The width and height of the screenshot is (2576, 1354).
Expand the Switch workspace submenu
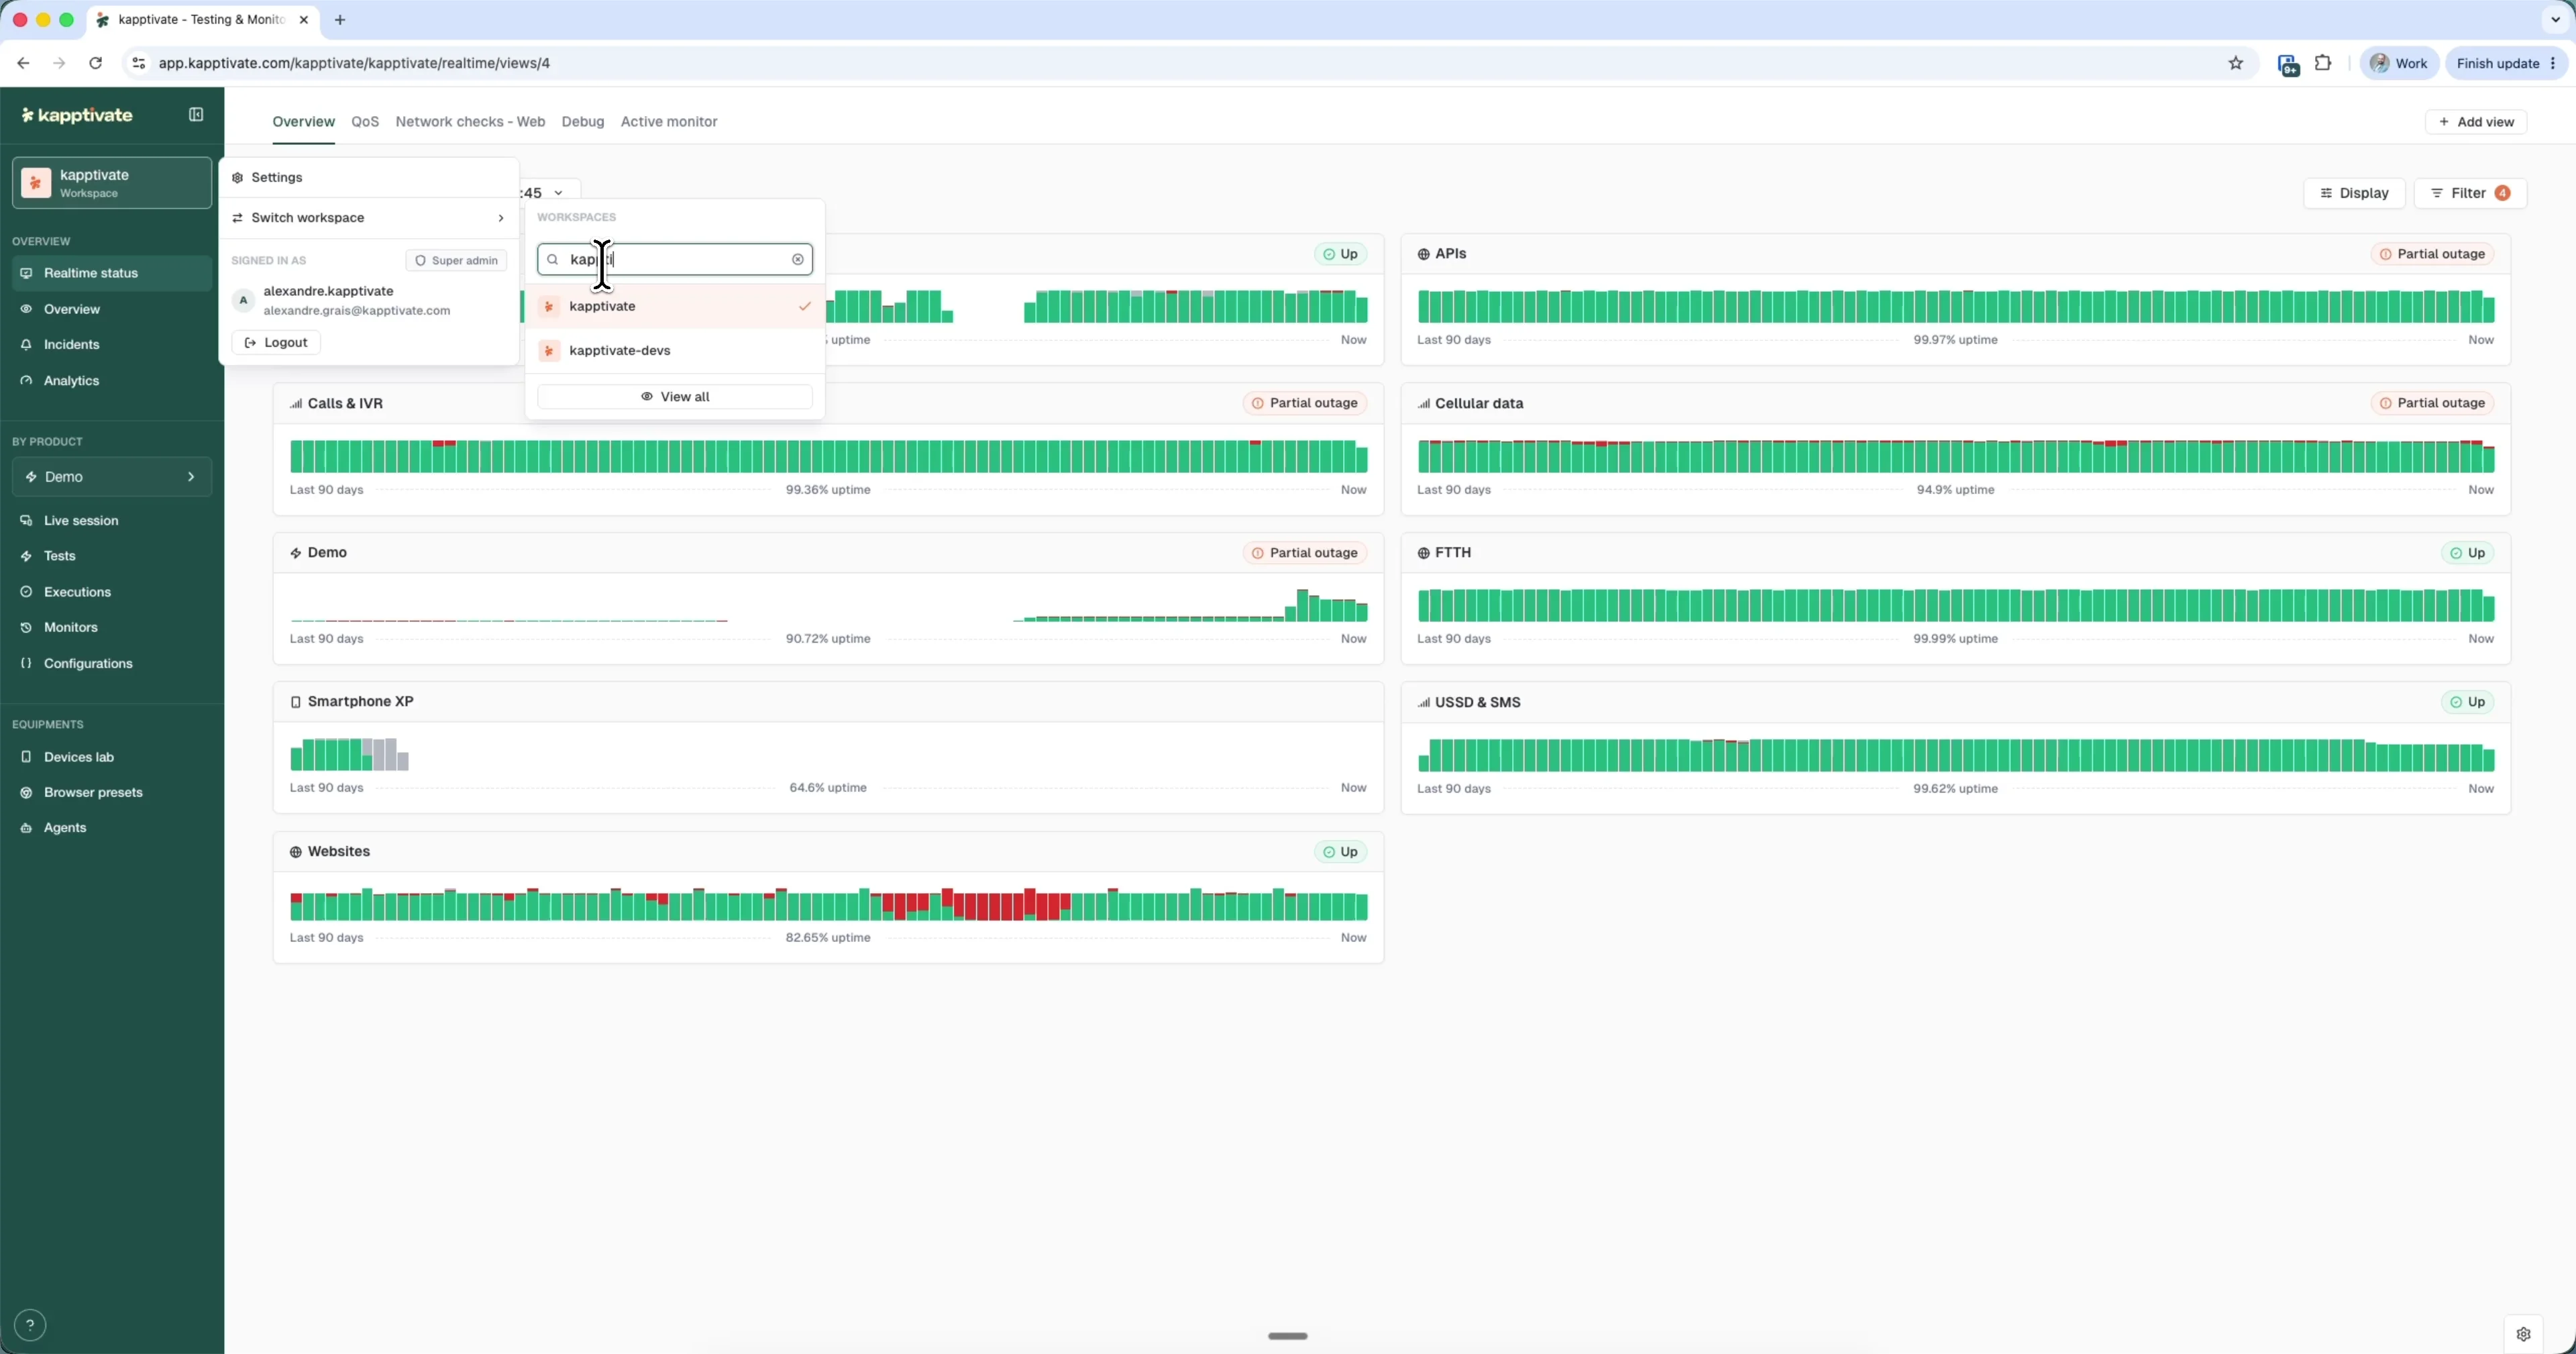tap(368, 218)
